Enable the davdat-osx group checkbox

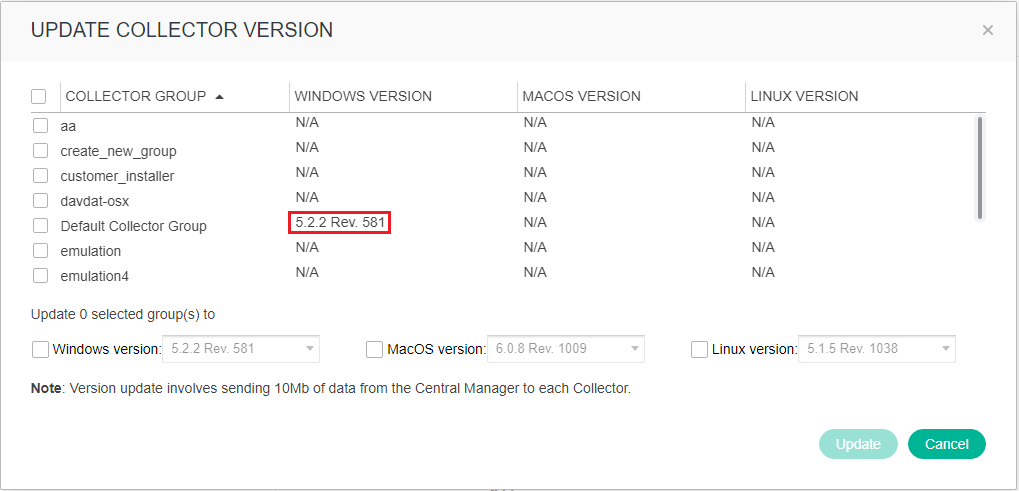coord(41,201)
